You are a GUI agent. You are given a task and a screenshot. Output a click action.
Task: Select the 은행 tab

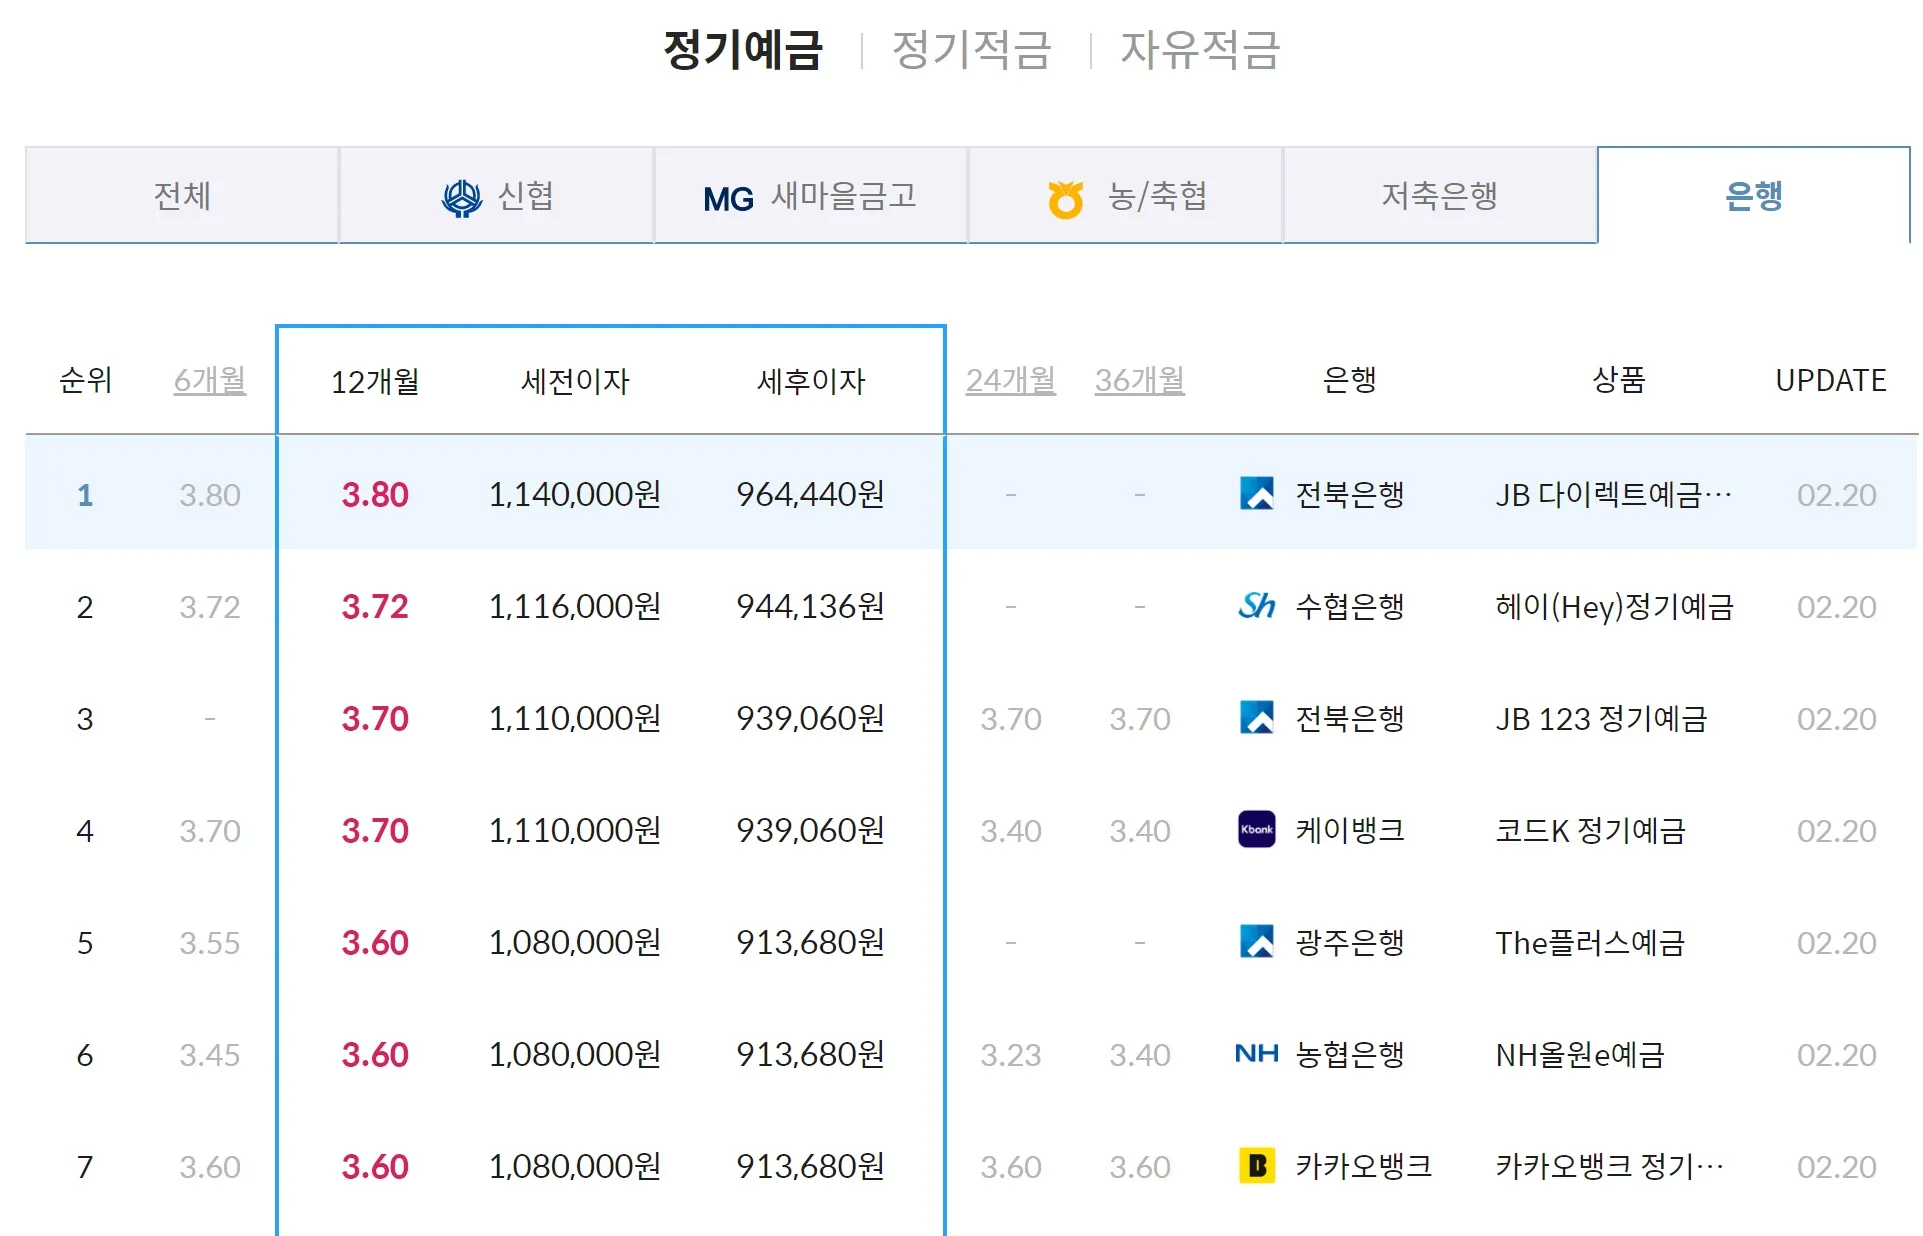[1753, 195]
